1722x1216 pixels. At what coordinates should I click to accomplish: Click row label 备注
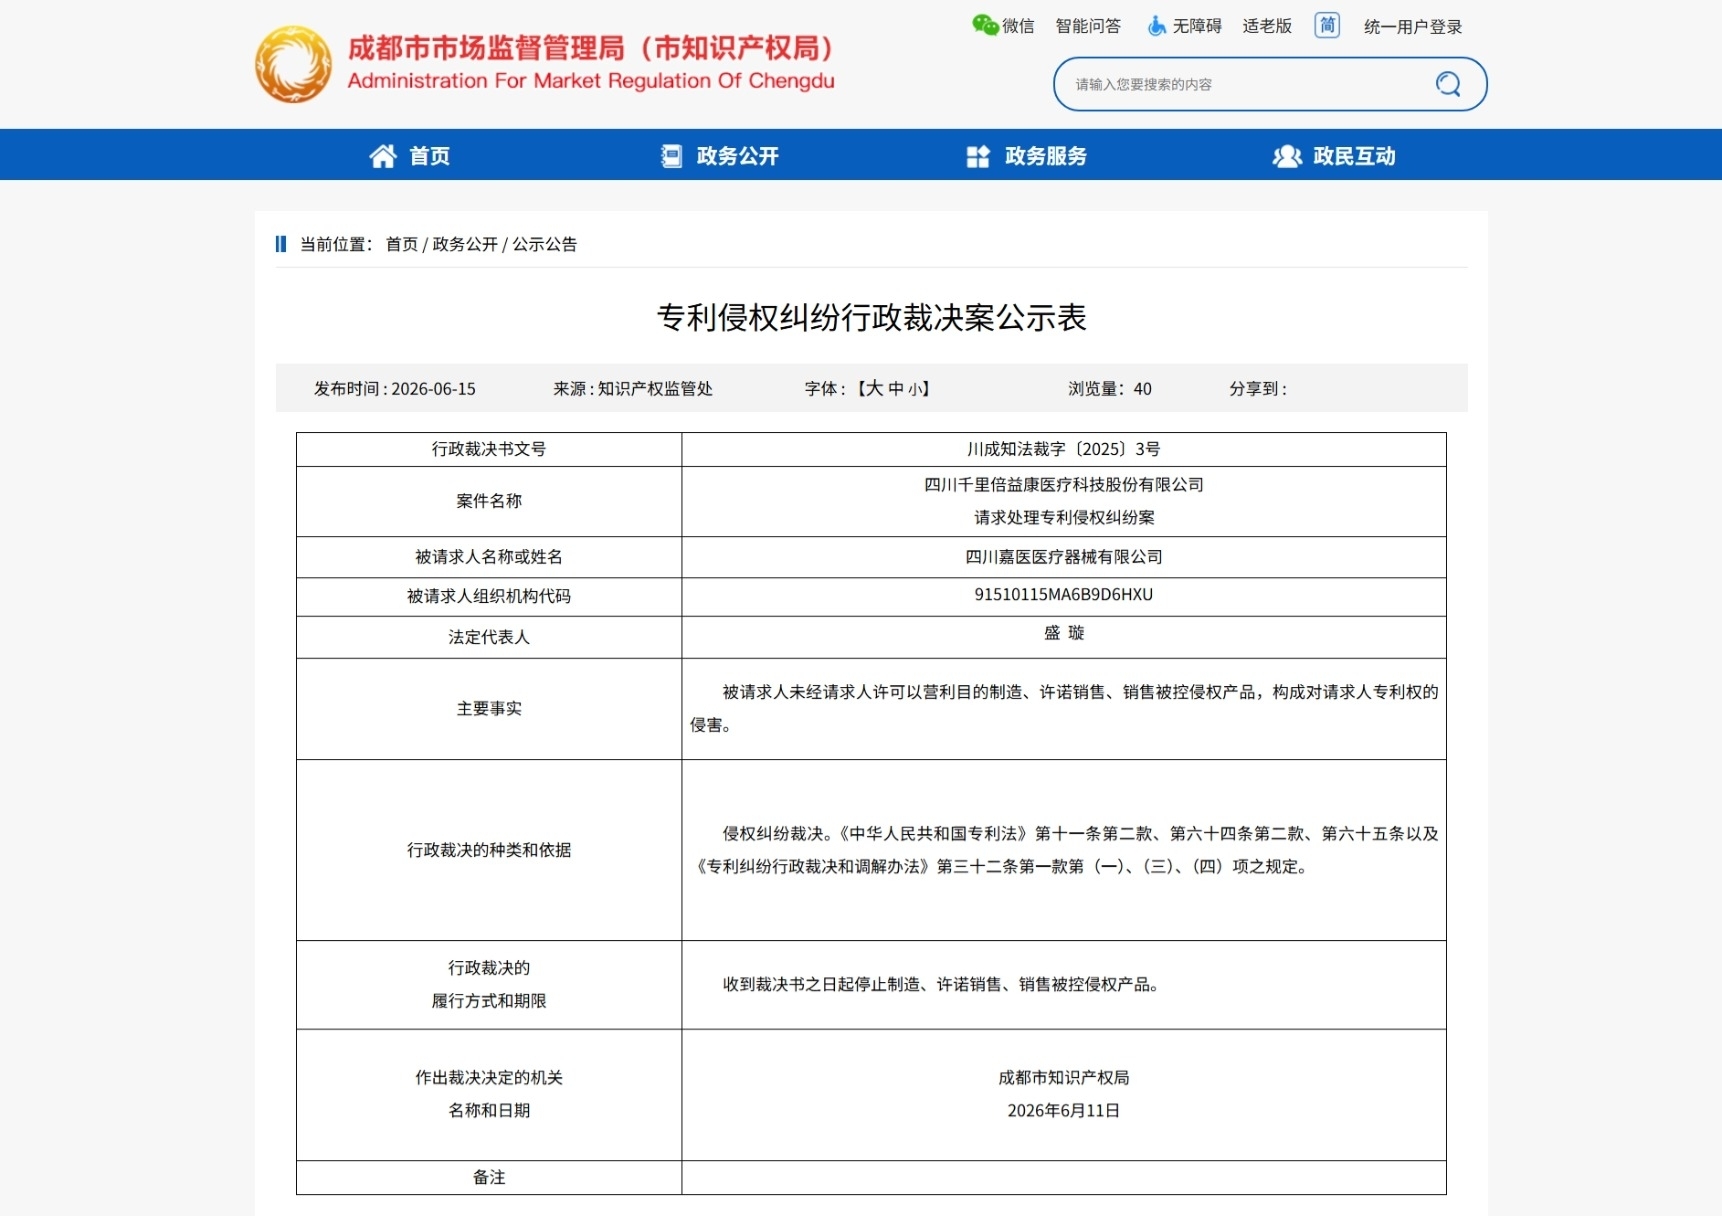click(489, 1178)
